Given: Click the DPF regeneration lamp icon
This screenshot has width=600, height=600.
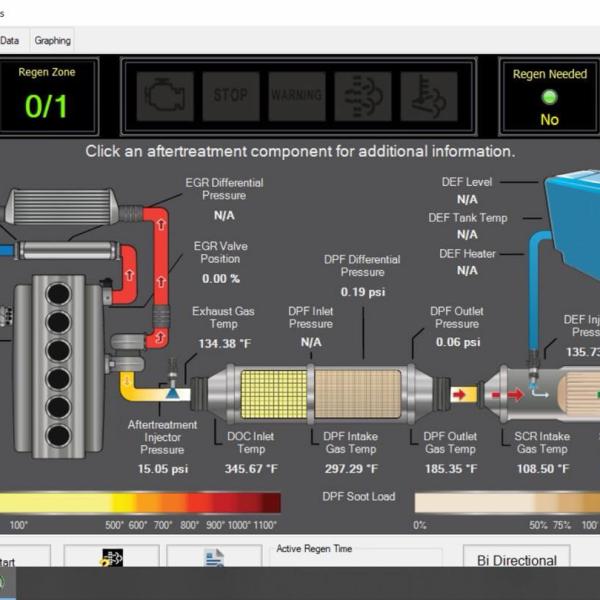Looking at the screenshot, I should (363, 96).
